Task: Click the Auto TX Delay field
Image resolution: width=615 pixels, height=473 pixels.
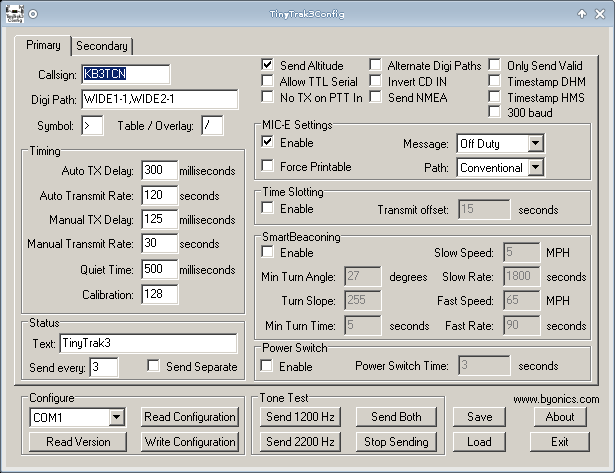Action: (159, 170)
